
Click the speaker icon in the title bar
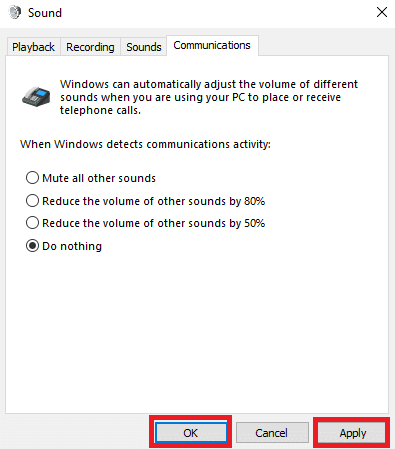[x=14, y=13]
